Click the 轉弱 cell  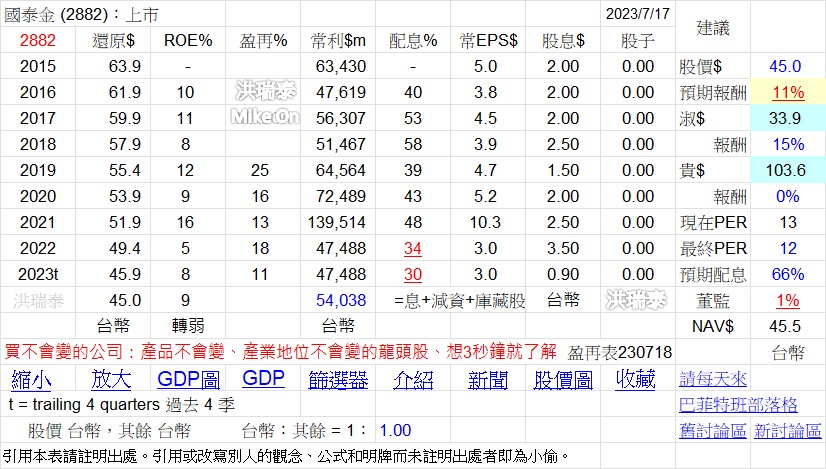pos(188,326)
